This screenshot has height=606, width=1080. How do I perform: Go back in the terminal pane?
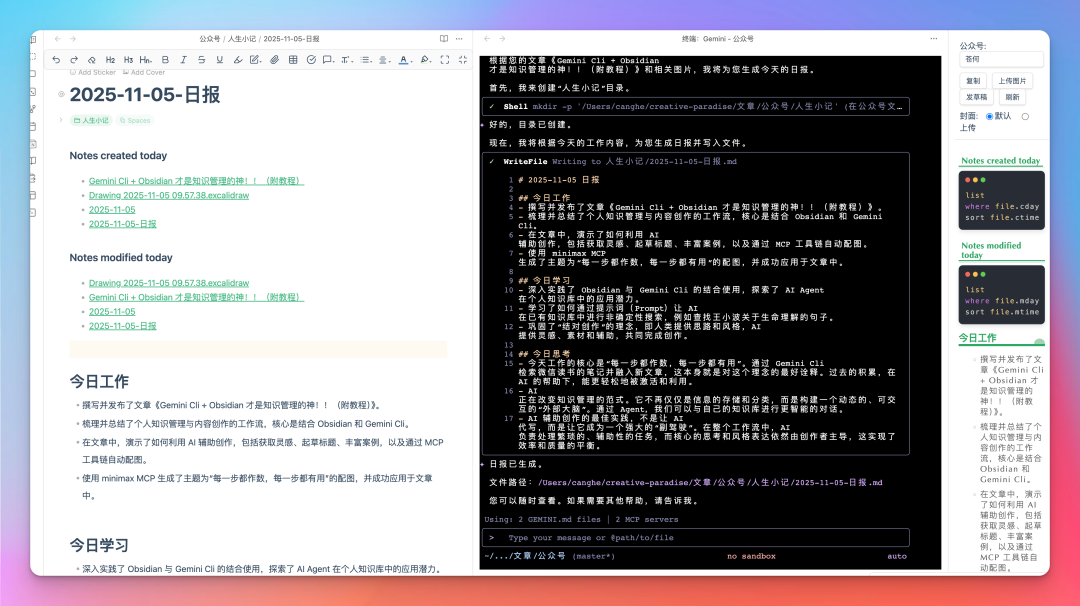point(487,39)
